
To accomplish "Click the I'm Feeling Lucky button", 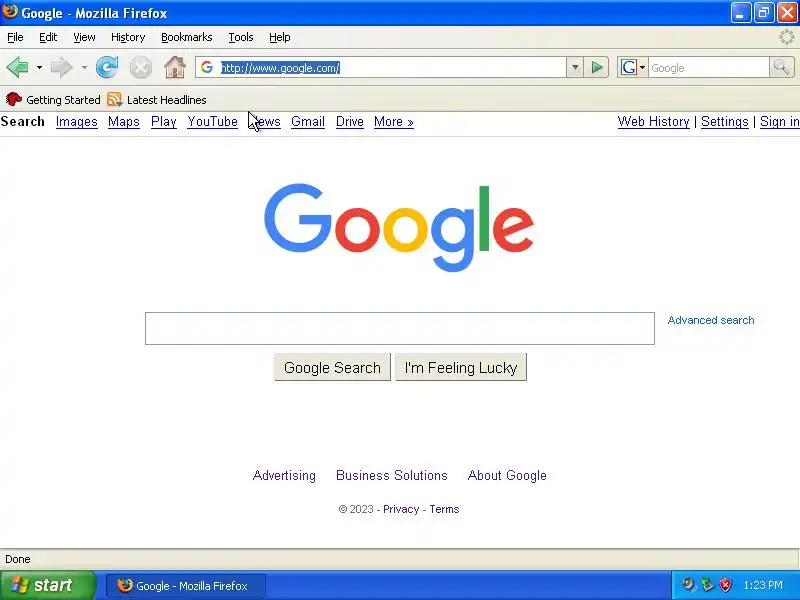I will click(461, 367).
